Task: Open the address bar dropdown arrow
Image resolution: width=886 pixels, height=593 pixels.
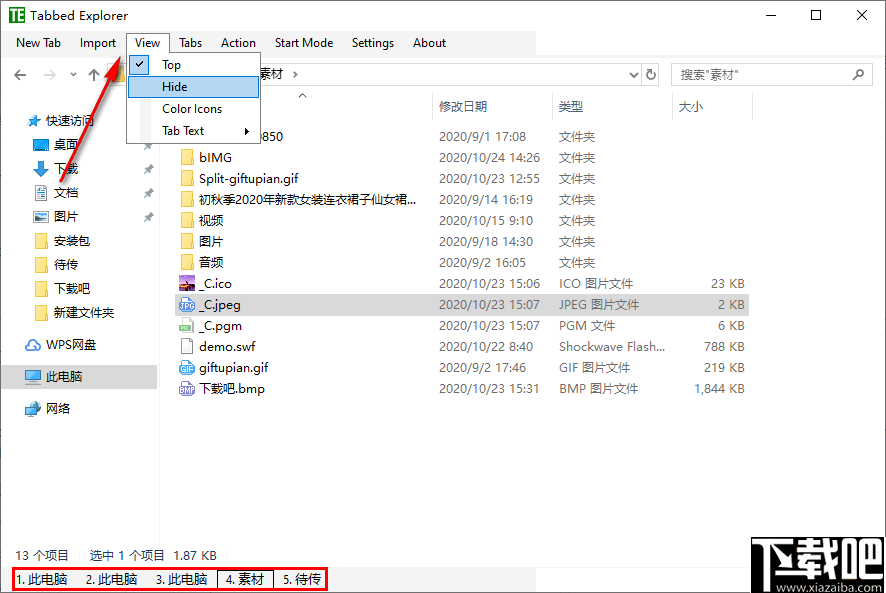Action: coord(634,74)
